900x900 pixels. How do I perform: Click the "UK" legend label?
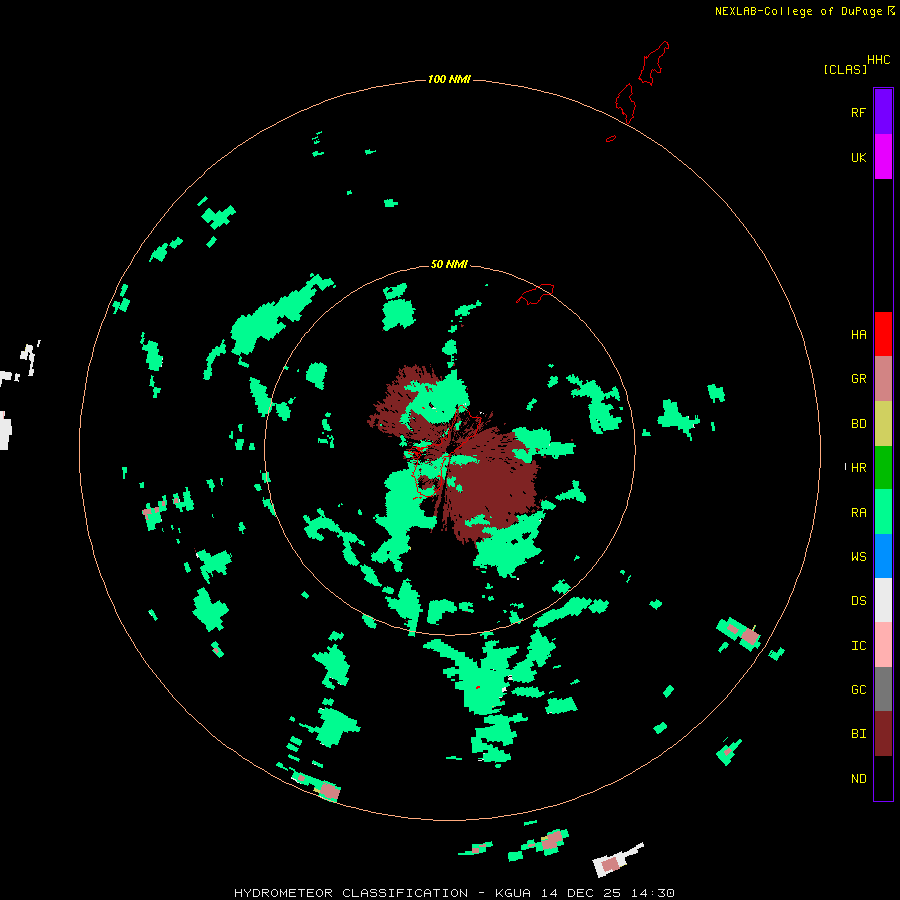click(x=859, y=157)
